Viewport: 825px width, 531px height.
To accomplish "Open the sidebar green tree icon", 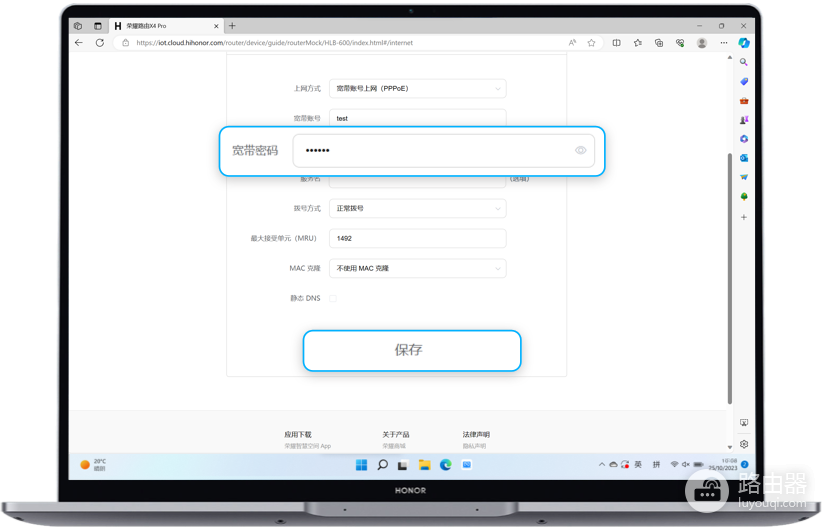I will pyautogui.click(x=743, y=196).
